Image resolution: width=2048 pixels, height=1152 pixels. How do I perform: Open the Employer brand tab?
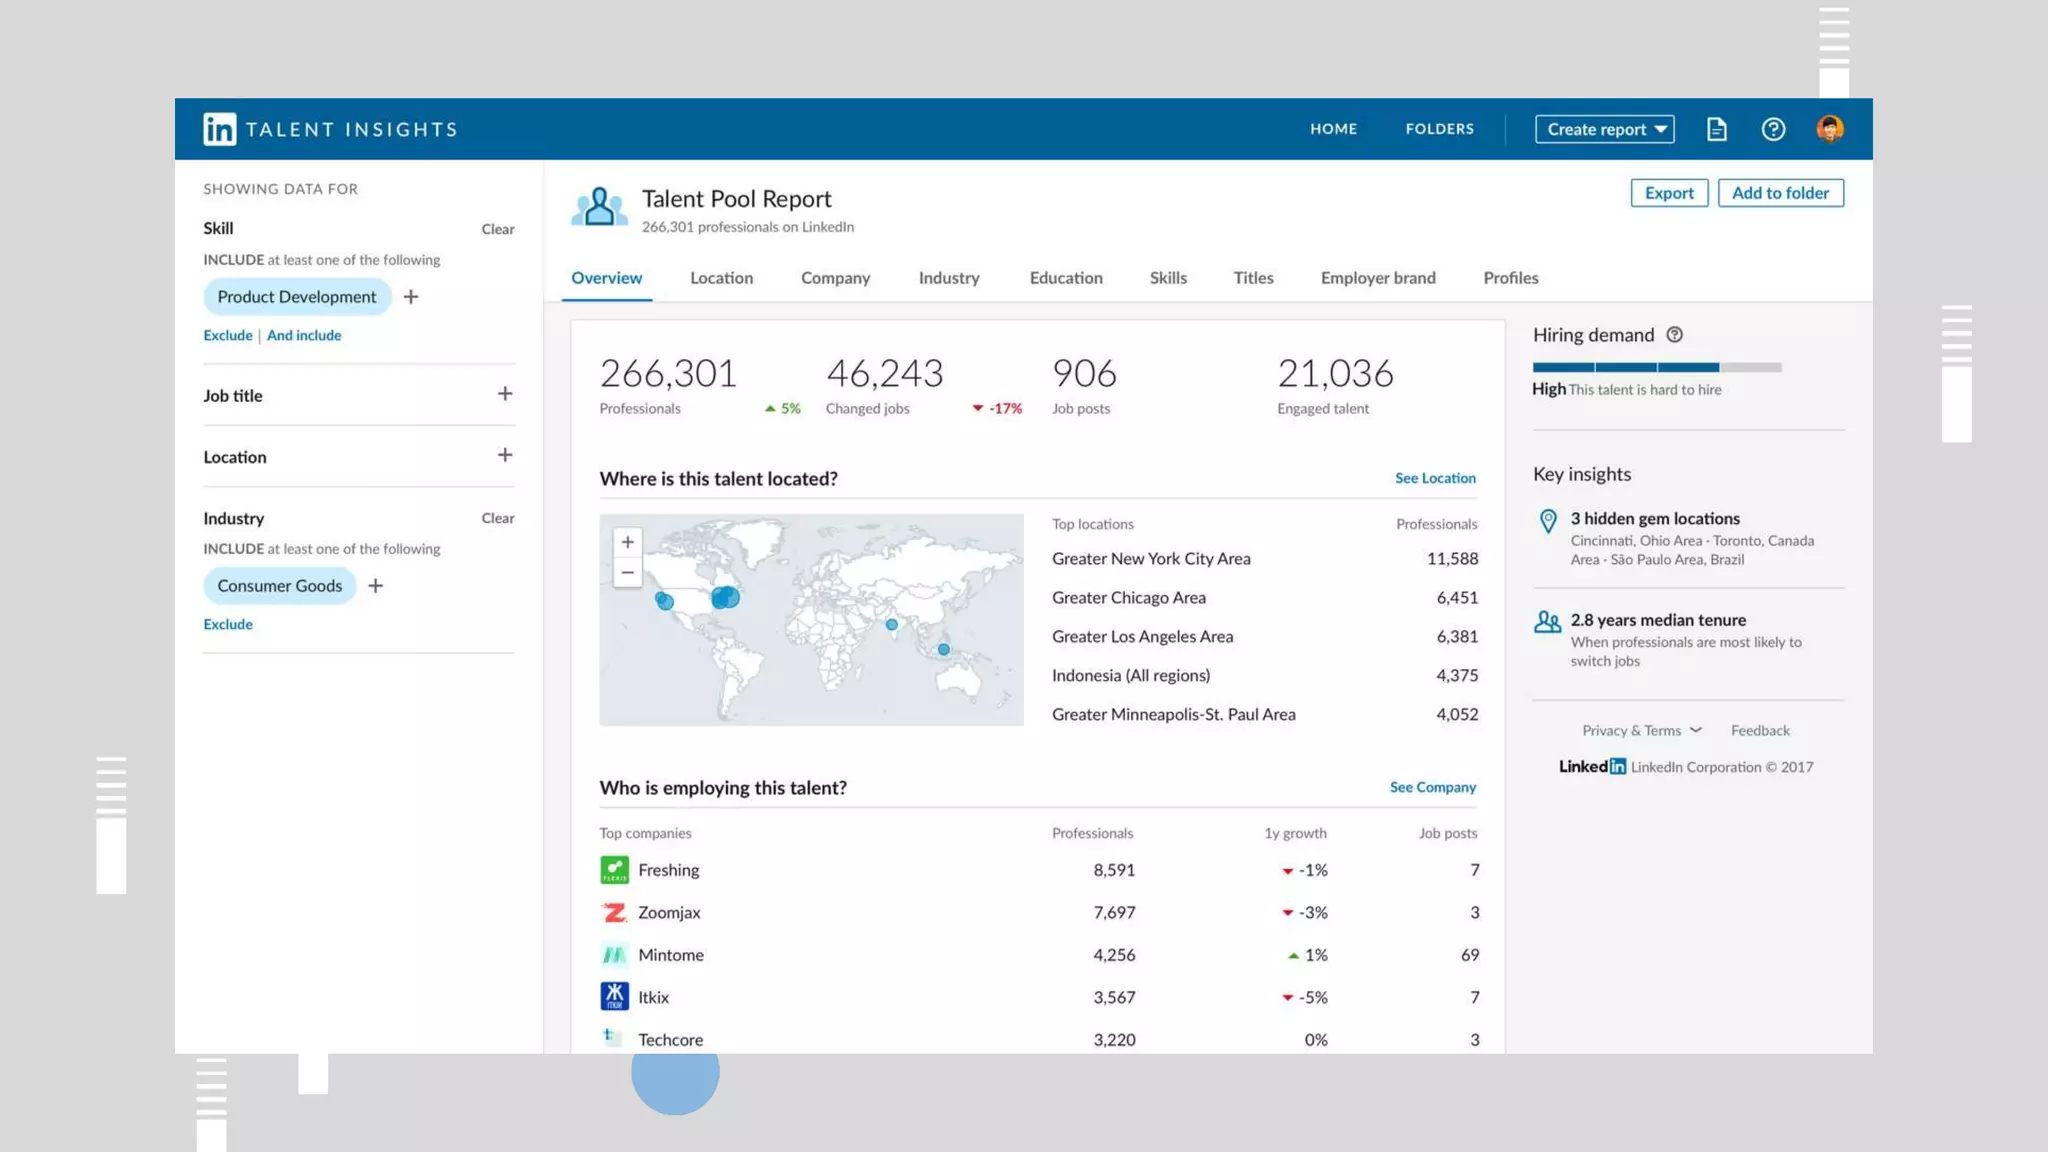pyautogui.click(x=1377, y=278)
